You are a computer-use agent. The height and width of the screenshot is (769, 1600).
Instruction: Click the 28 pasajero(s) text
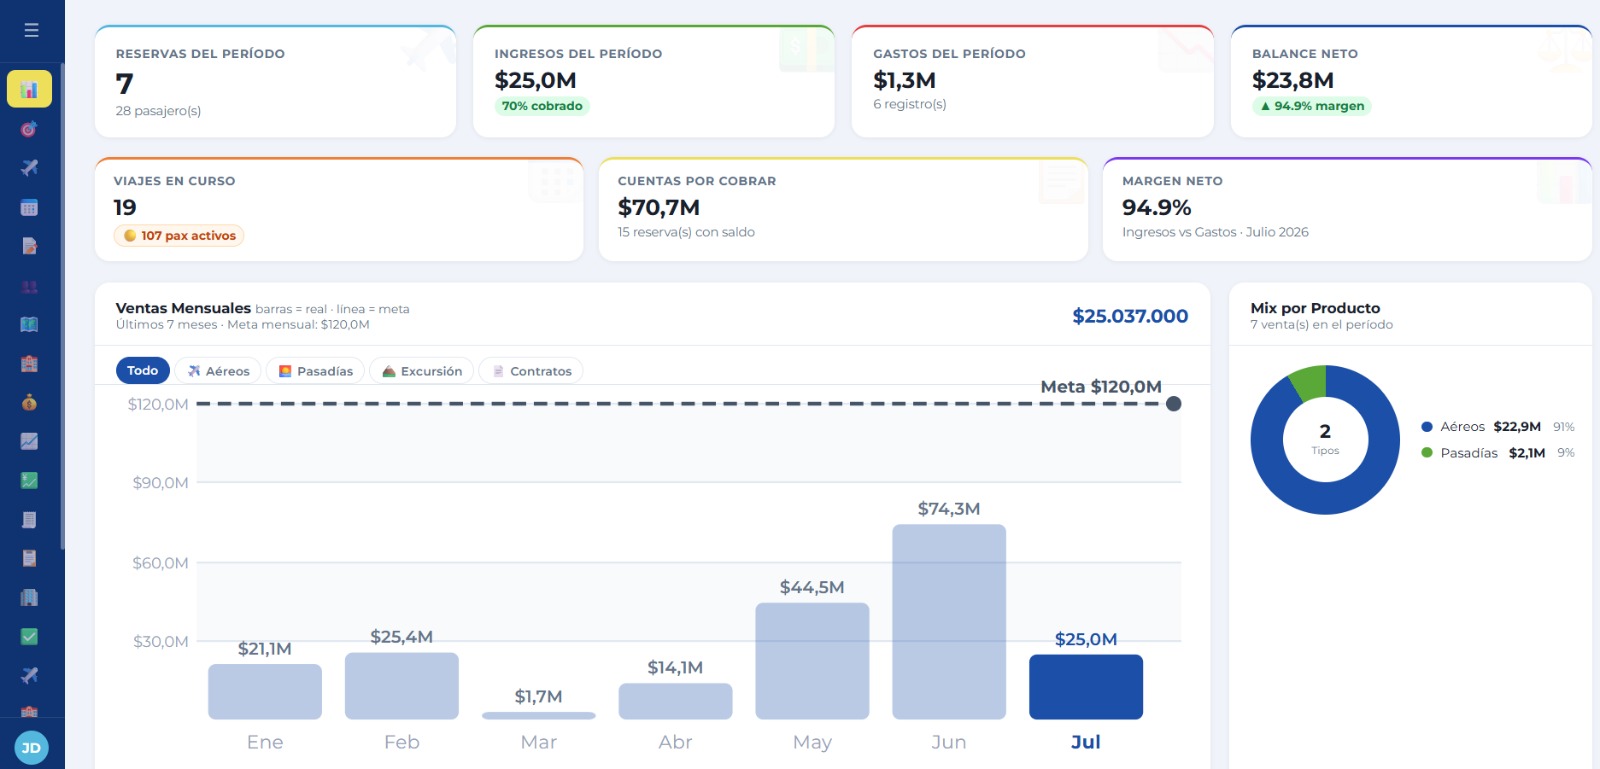click(x=158, y=111)
